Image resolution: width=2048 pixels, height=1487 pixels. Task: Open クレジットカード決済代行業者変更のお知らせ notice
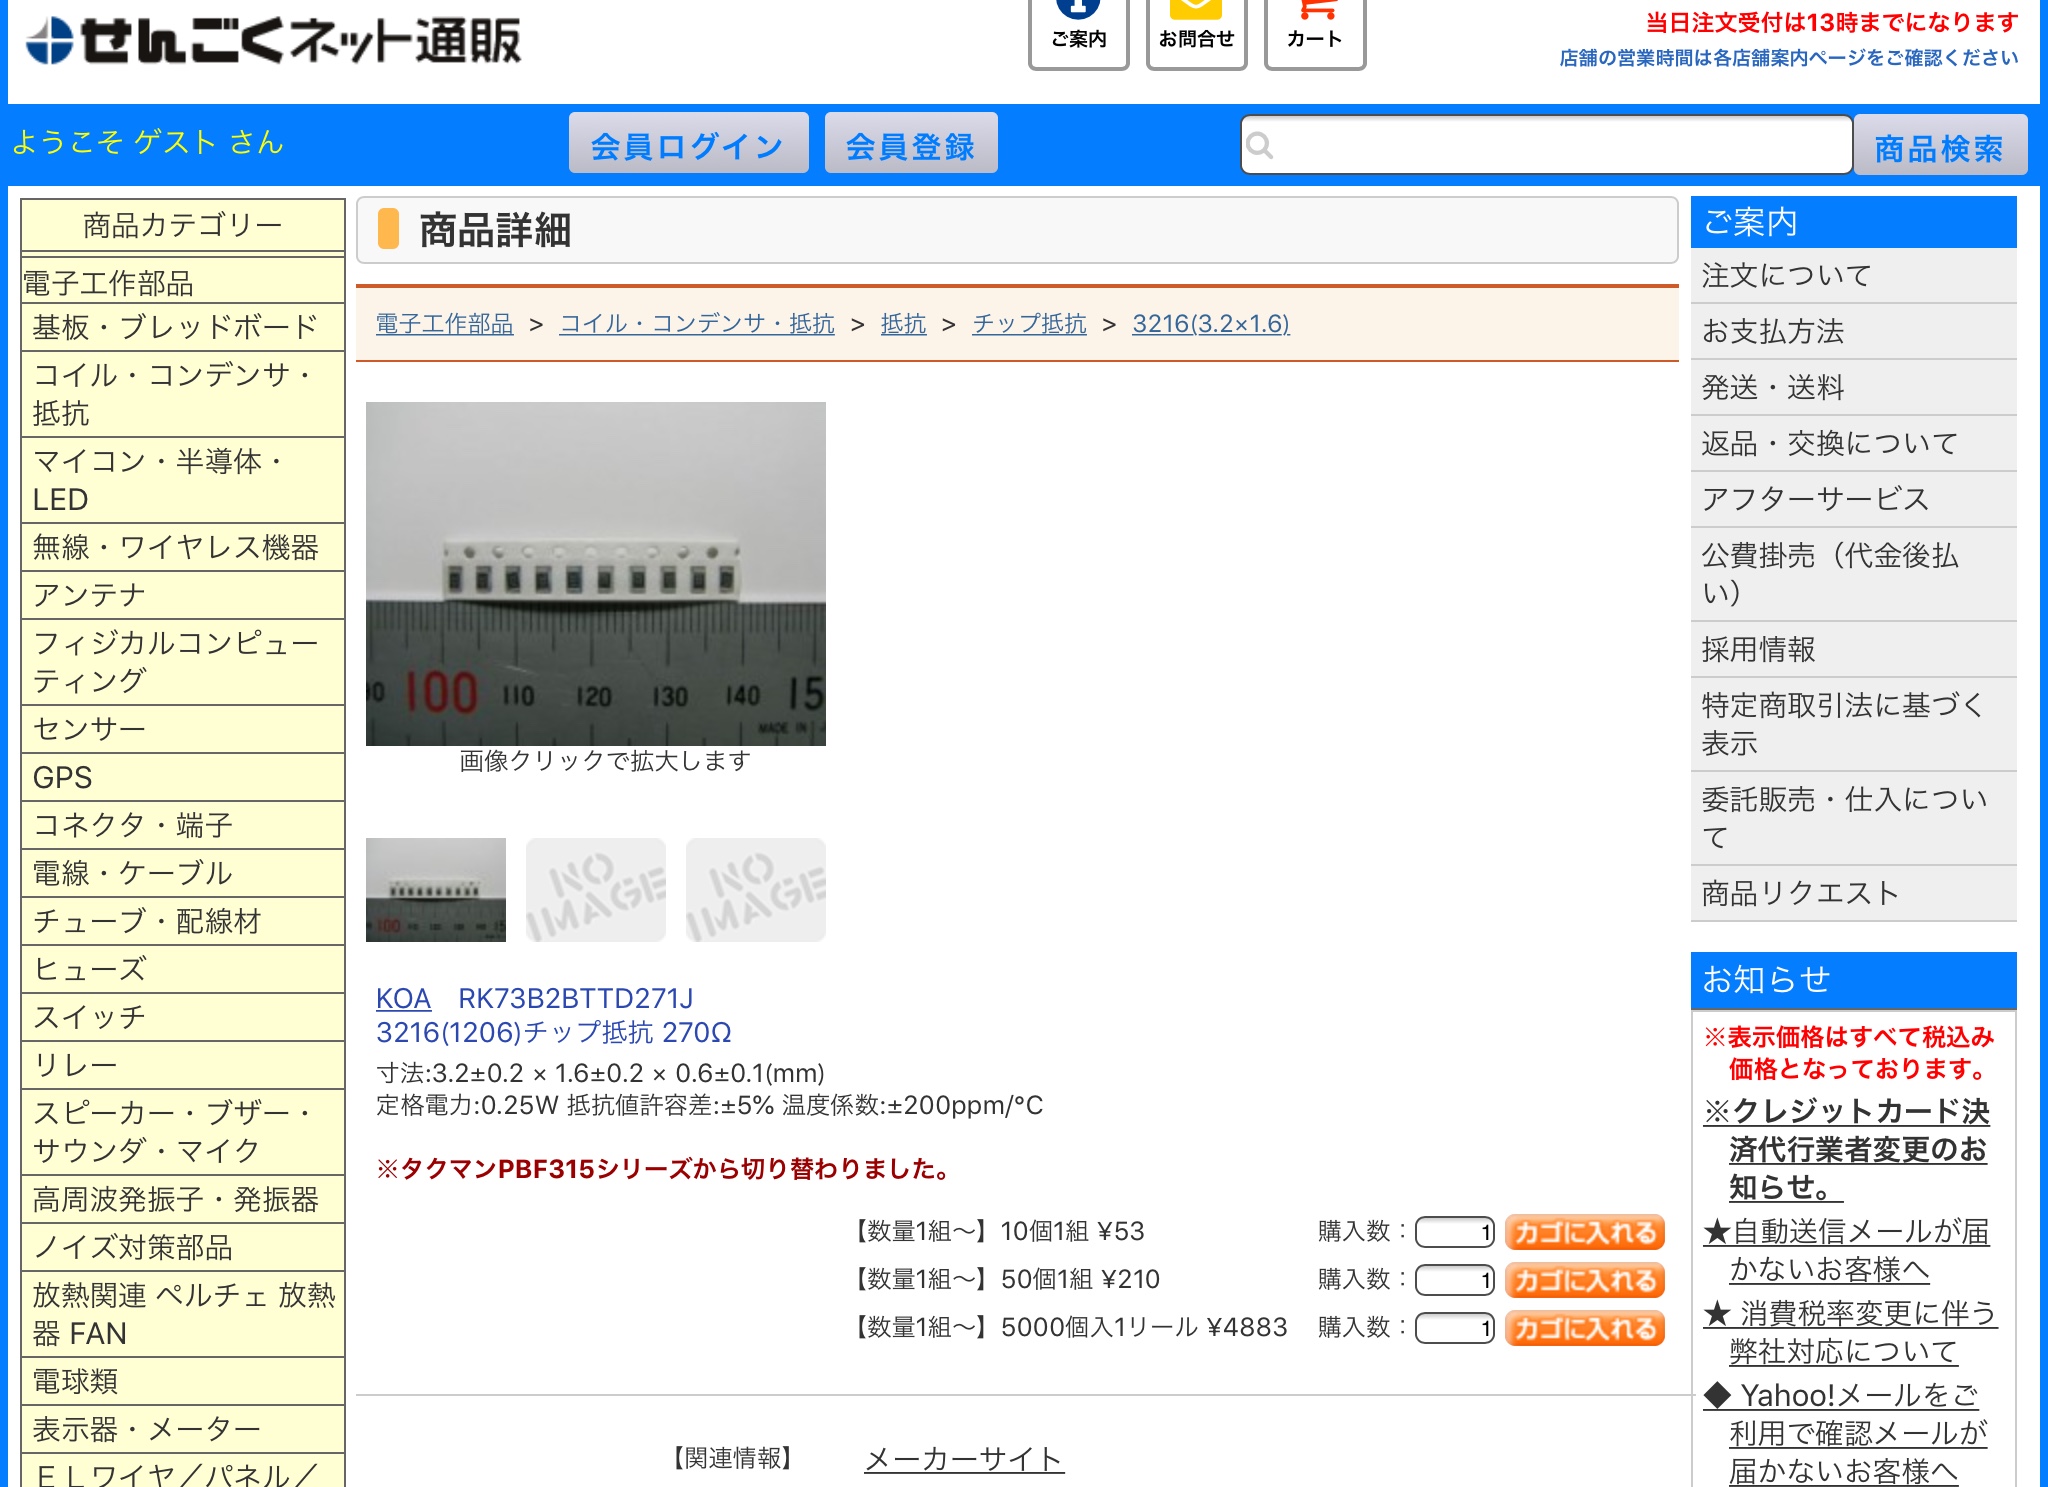(1847, 1149)
